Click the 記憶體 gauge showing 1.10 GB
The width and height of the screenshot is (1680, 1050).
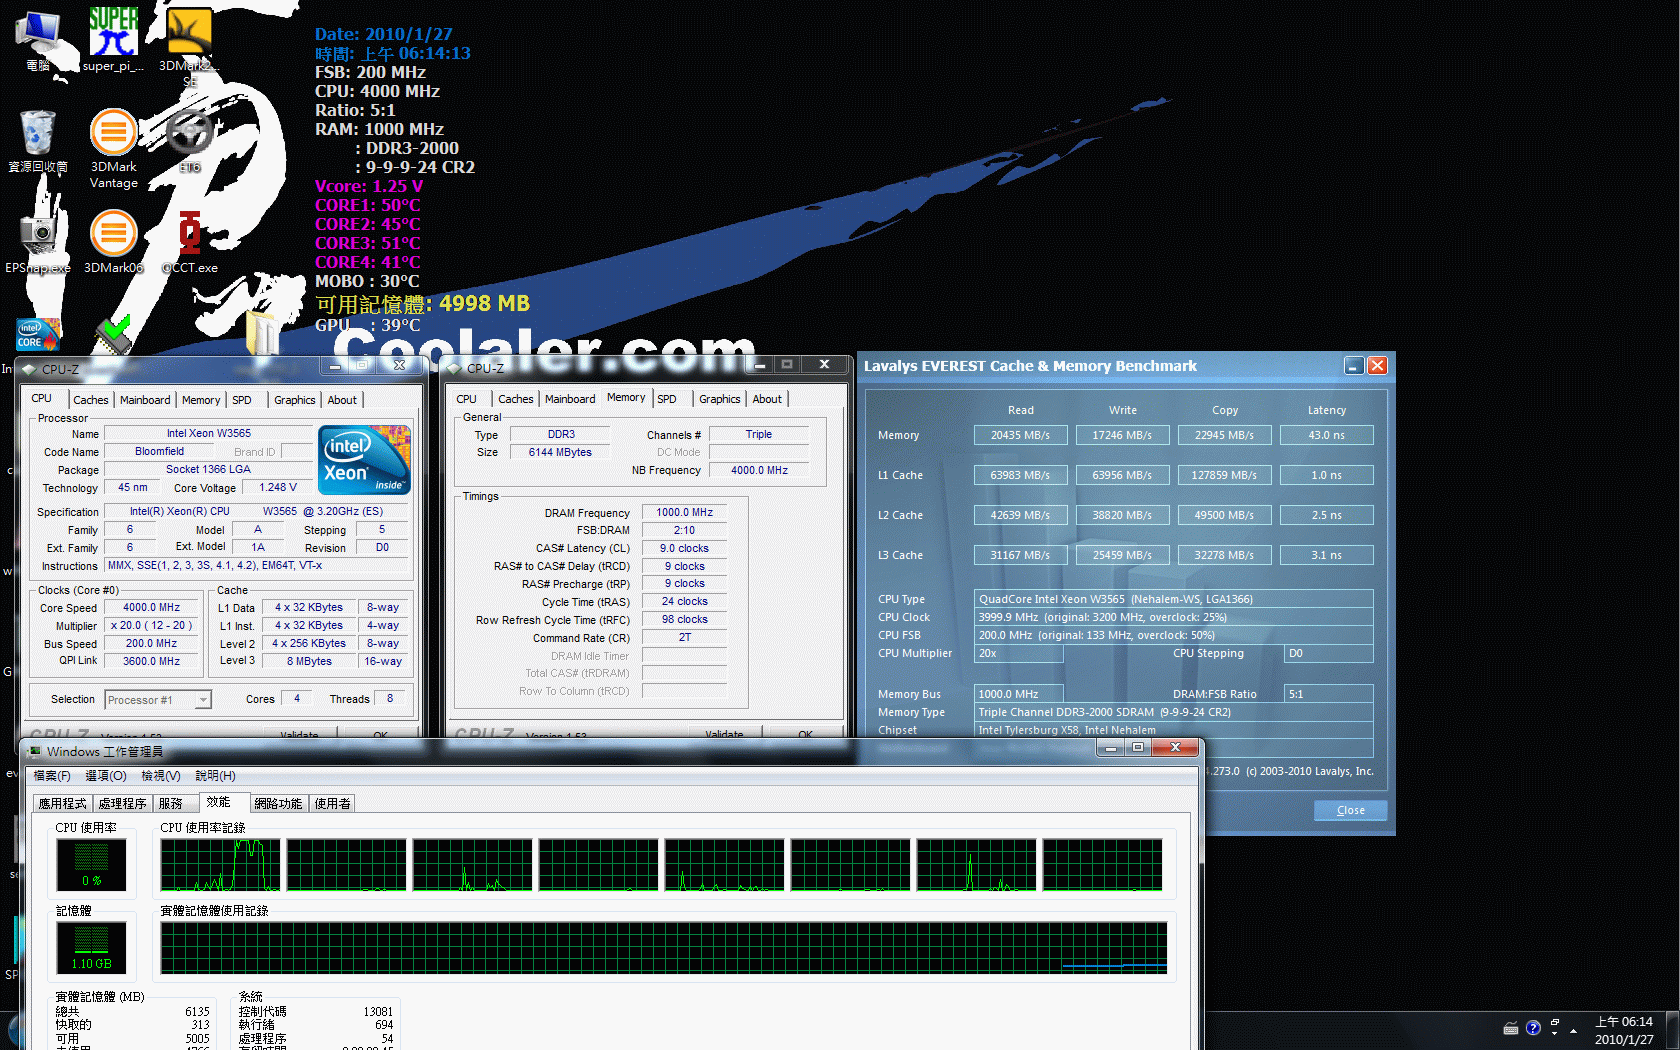(91, 948)
